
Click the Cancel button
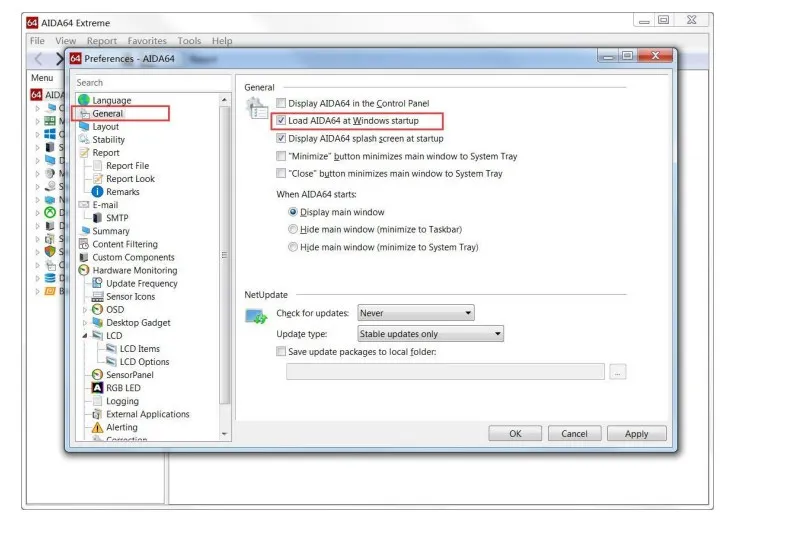(575, 434)
